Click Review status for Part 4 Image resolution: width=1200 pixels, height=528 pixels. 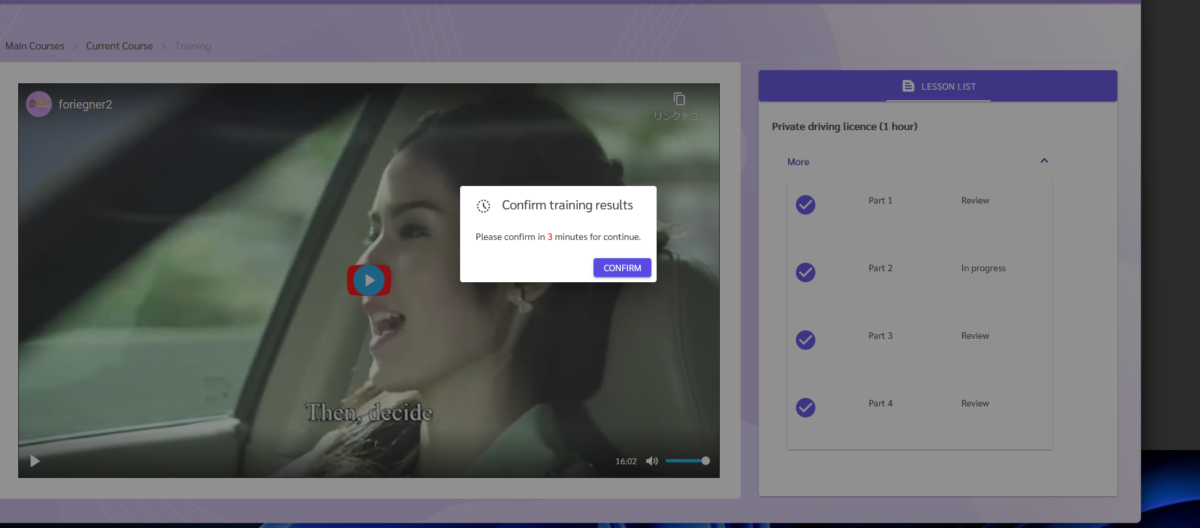pos(975,404)
